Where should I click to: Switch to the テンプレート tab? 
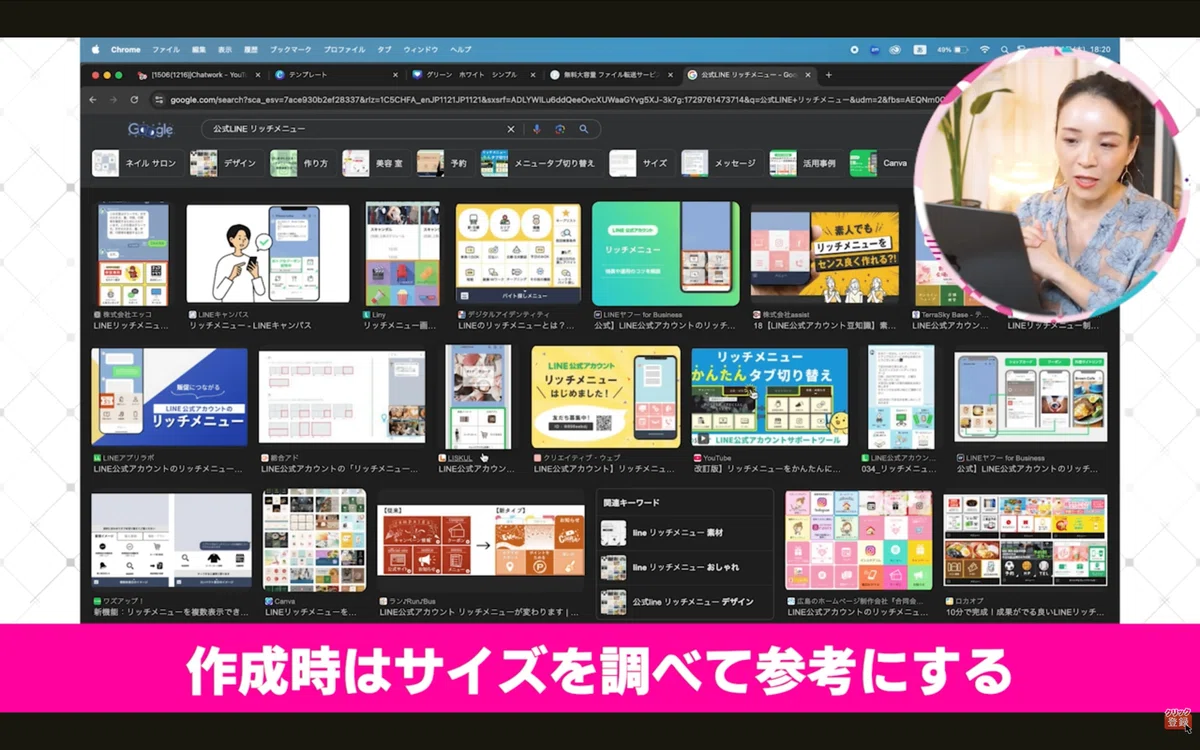(337, 75)
